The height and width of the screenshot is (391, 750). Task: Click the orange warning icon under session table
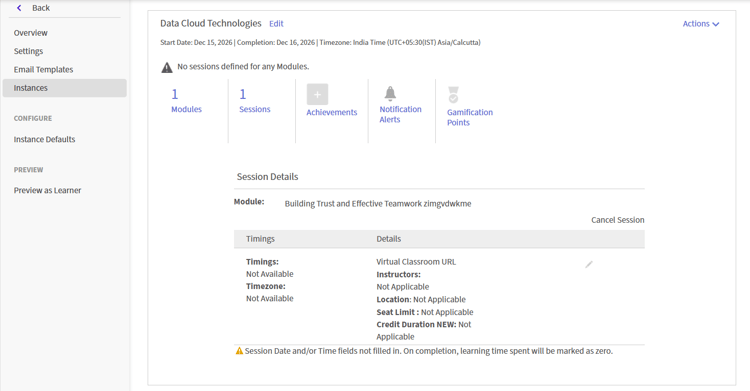tap(239, 351)
